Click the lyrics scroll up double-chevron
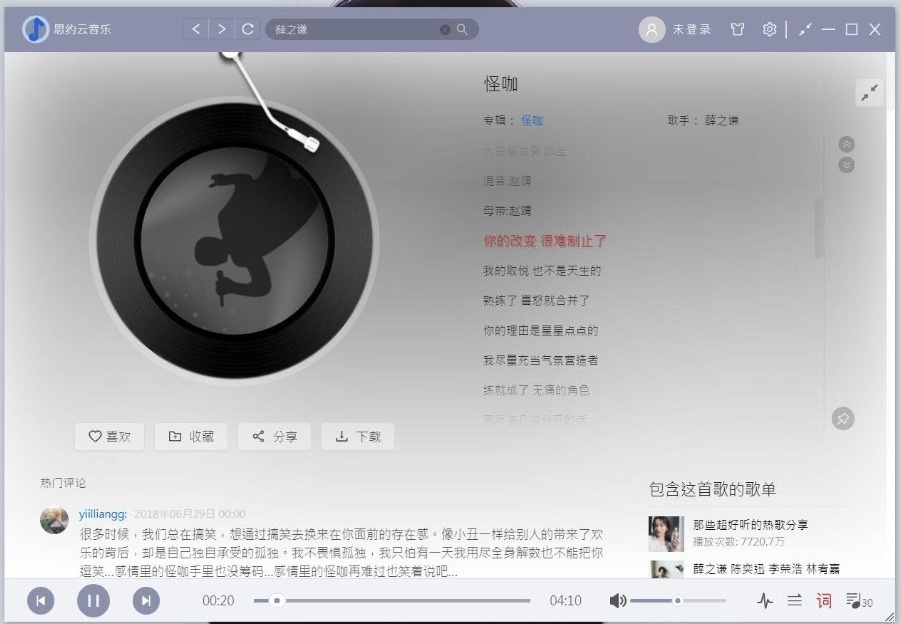 tap(846, 144)
